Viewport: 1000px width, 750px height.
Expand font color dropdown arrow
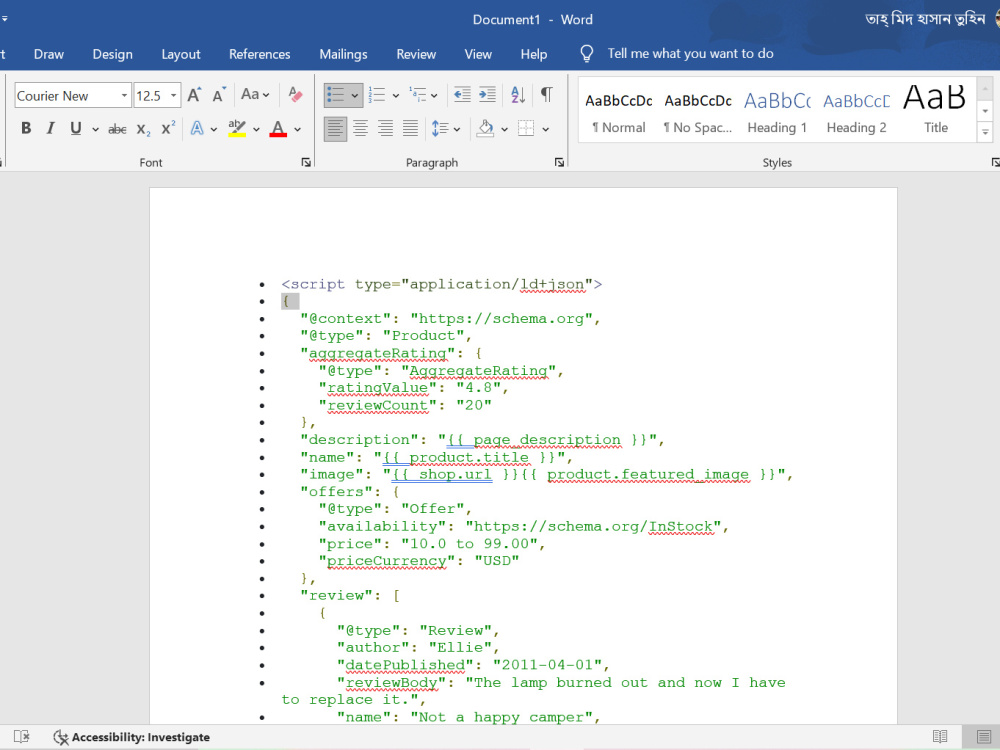pyautogui.click(x=298, y=129)
